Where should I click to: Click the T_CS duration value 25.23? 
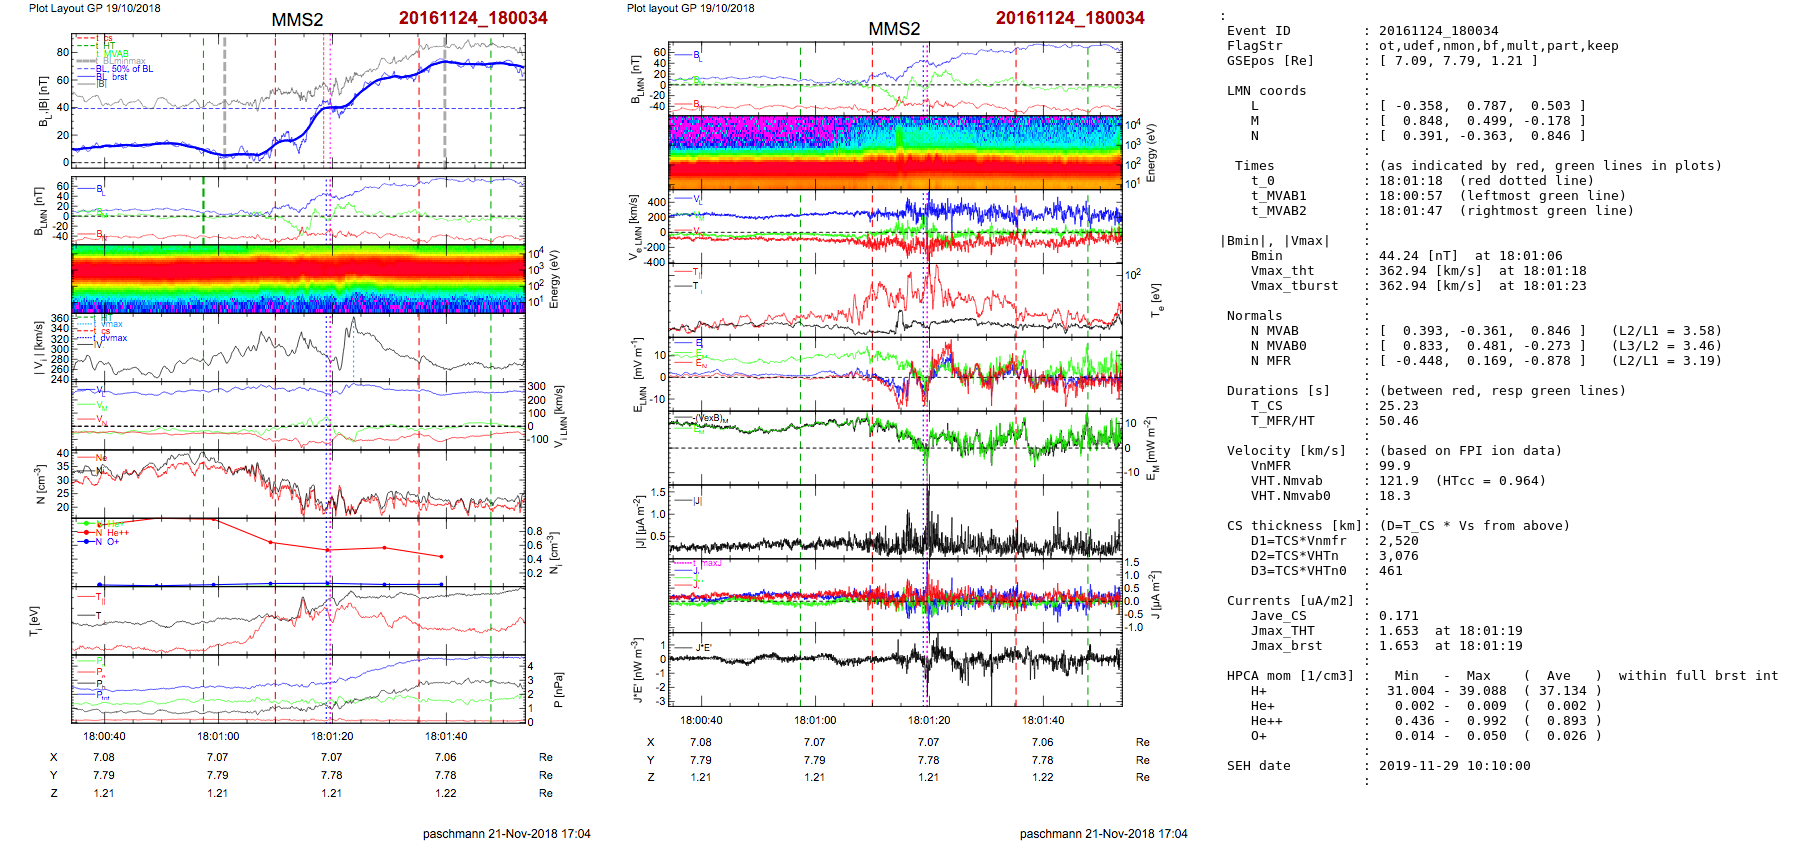[x=1398, y=406]
